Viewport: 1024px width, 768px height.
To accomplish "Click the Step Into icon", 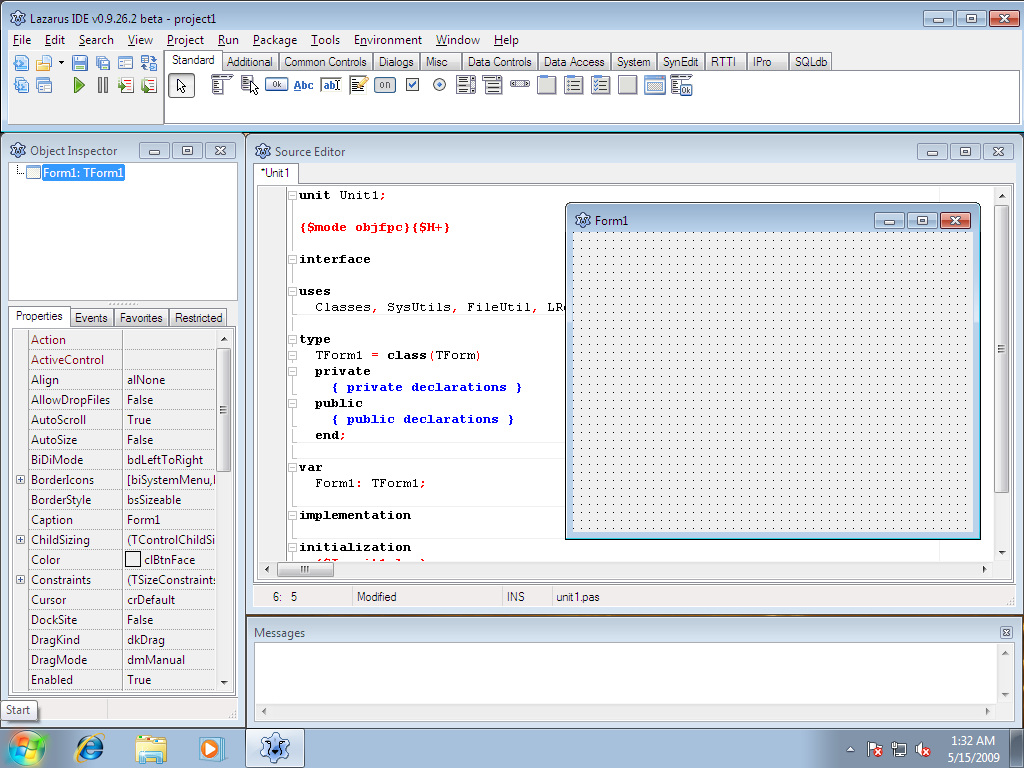I will [125, 85].
